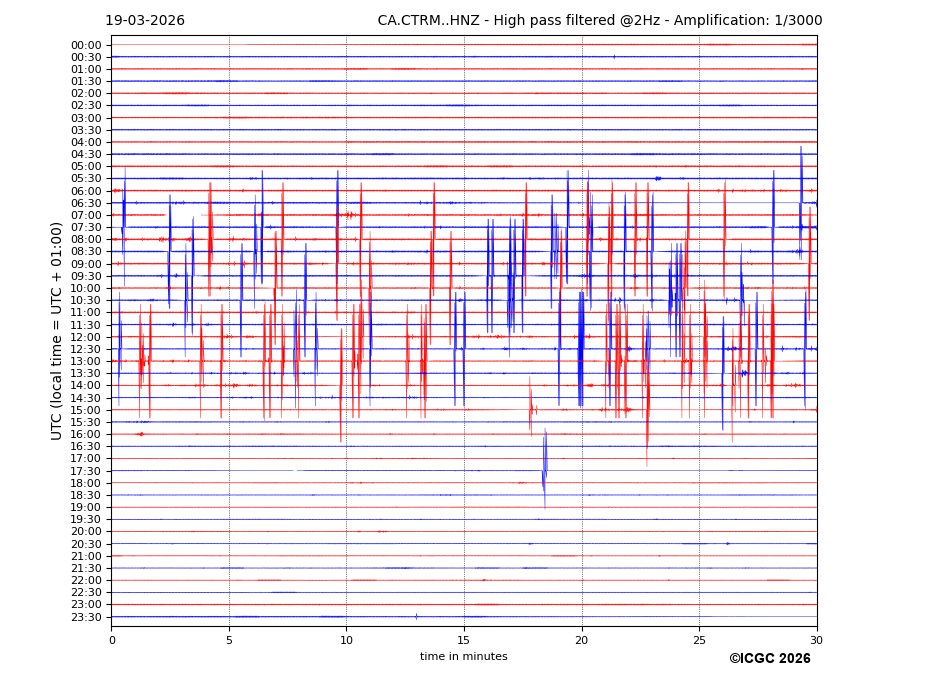Click the 03:30 time row label
The image size is (927, 696).
pos(85,130)
